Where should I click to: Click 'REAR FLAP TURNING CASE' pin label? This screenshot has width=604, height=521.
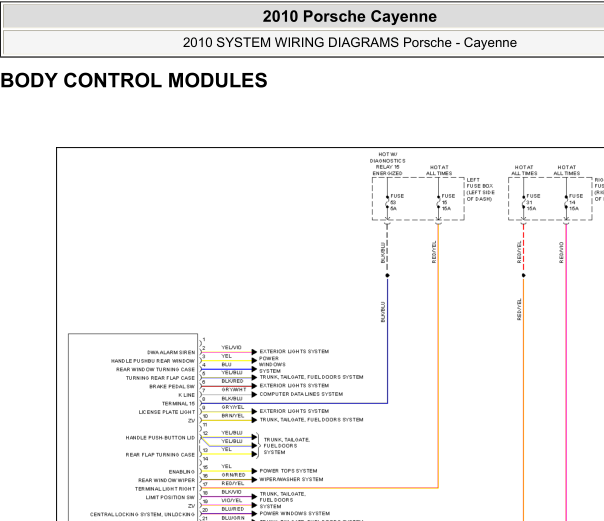160,455
